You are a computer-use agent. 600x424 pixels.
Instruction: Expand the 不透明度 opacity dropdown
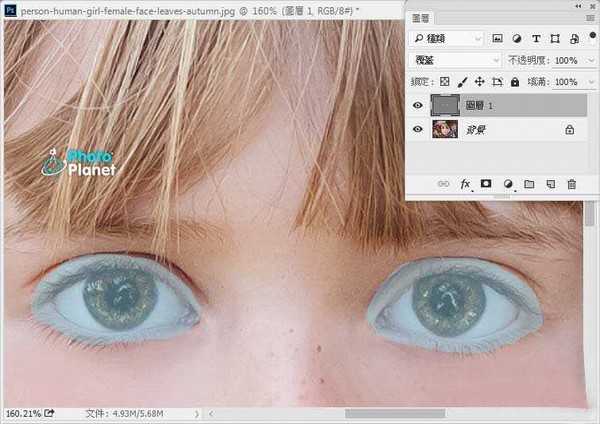pos(589,60)
